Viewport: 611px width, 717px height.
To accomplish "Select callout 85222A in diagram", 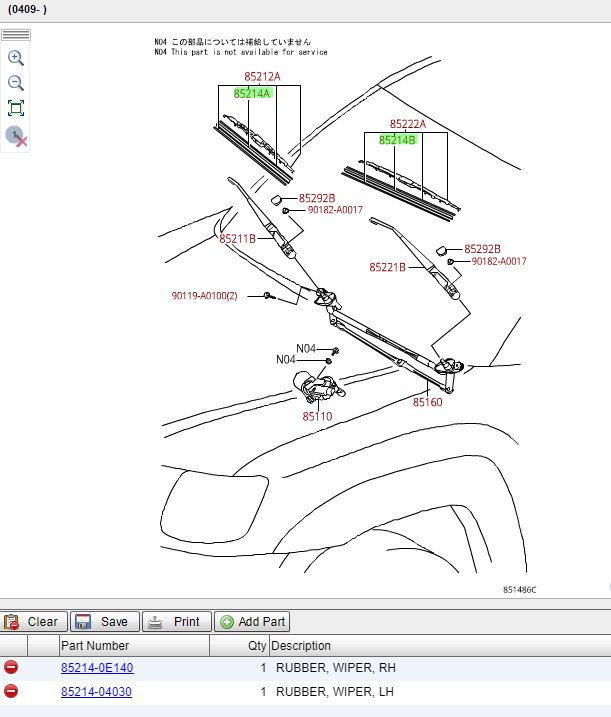I will coord(407,124).
